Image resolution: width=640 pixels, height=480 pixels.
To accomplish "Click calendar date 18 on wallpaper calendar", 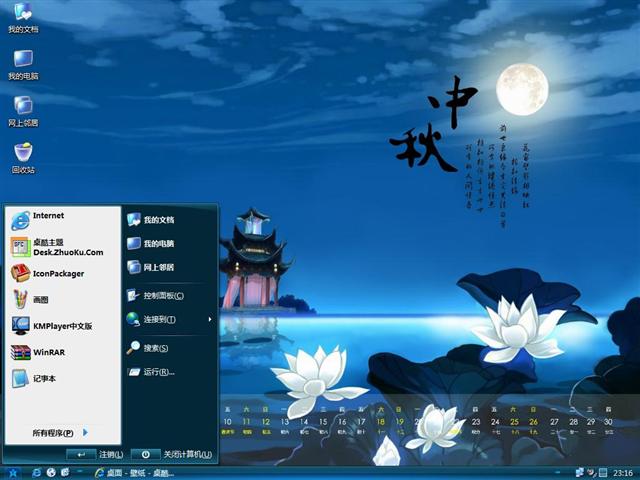I will [380, 422].
